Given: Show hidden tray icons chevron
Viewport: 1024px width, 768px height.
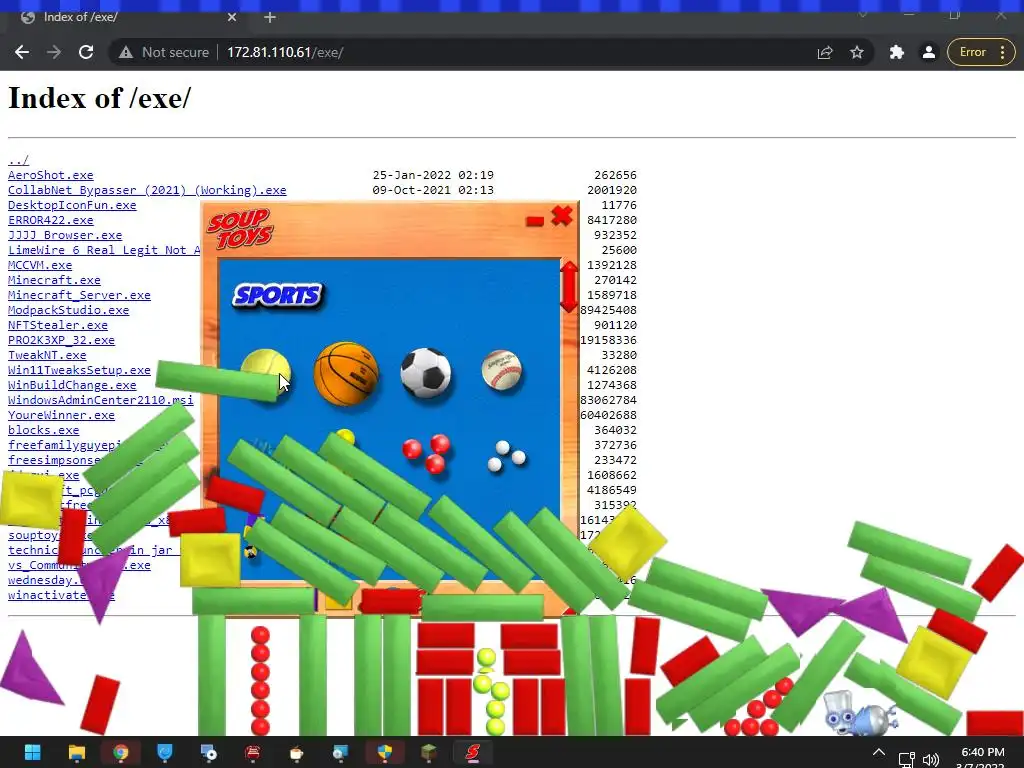Looking at the screenshot, I should click(x=879, y=753).
